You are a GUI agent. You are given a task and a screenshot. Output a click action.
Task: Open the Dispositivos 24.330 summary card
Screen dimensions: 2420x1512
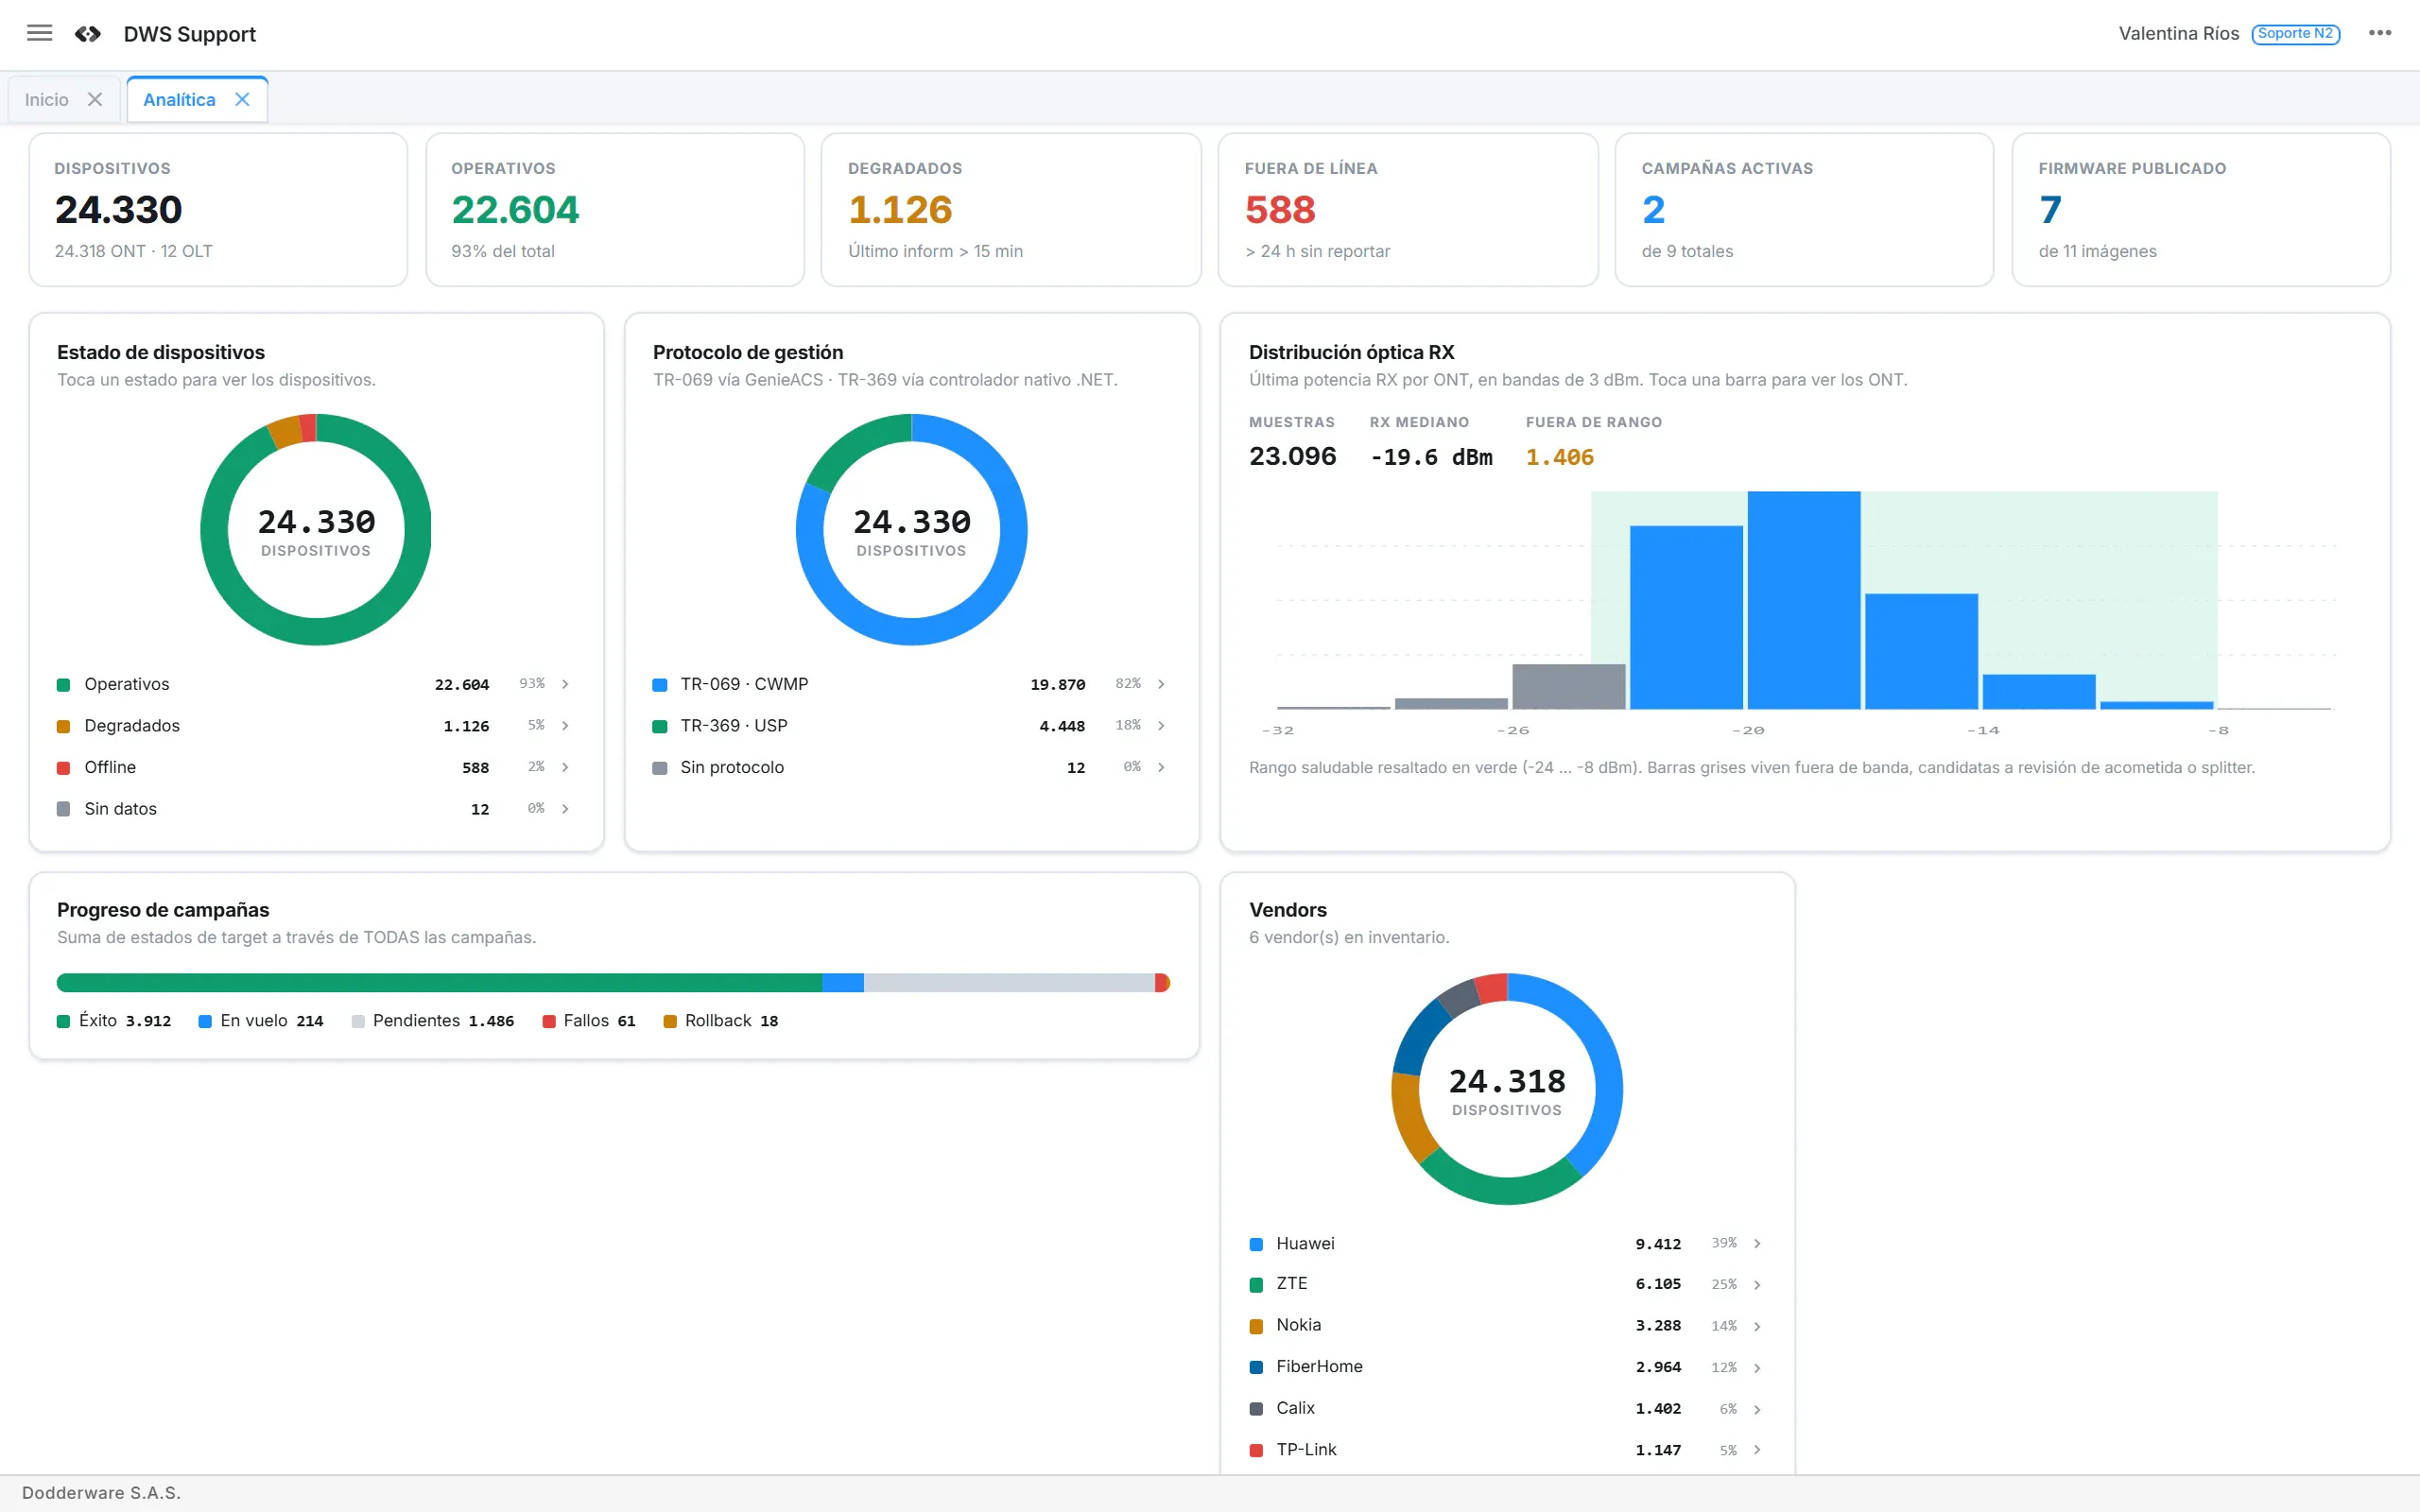pyautogui.click(x=218, y=210)
